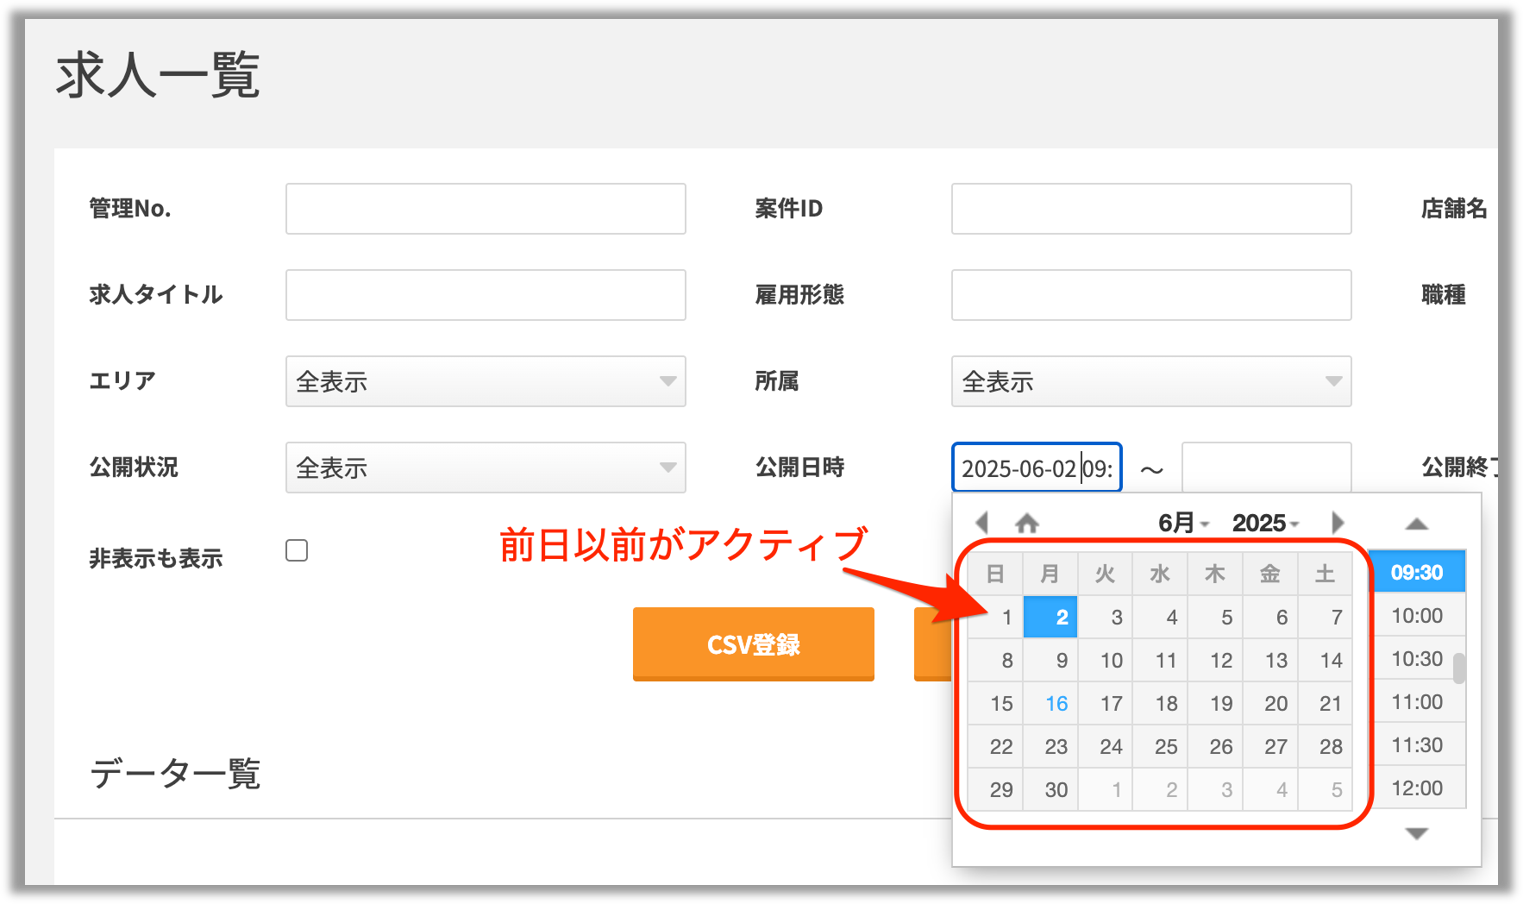Click the home icon to jump to today
This screenshot has width=1523, height=904.
(1027, 522)
